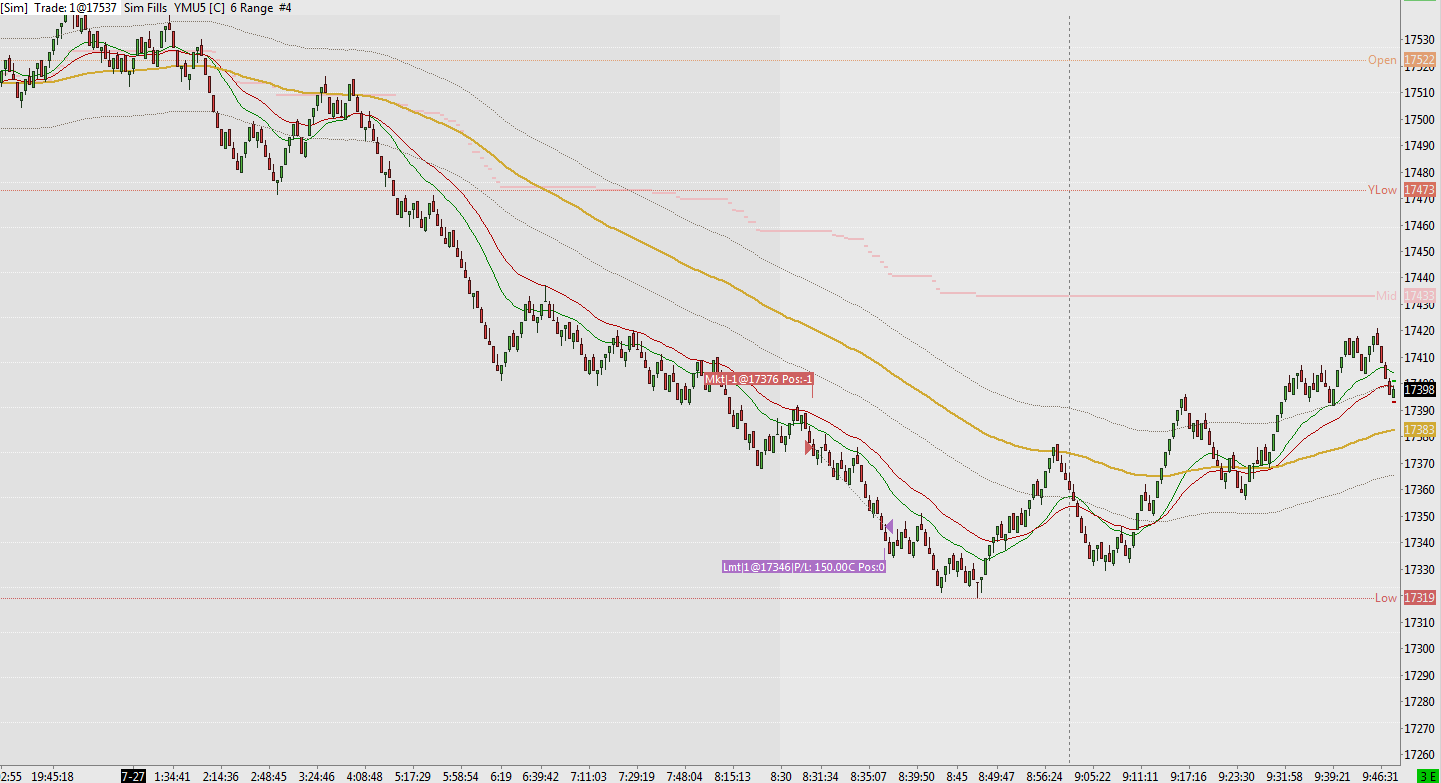Click the red sell trade arrow marker
Screen dimensions: 1441x783
[x=809, y=448]
